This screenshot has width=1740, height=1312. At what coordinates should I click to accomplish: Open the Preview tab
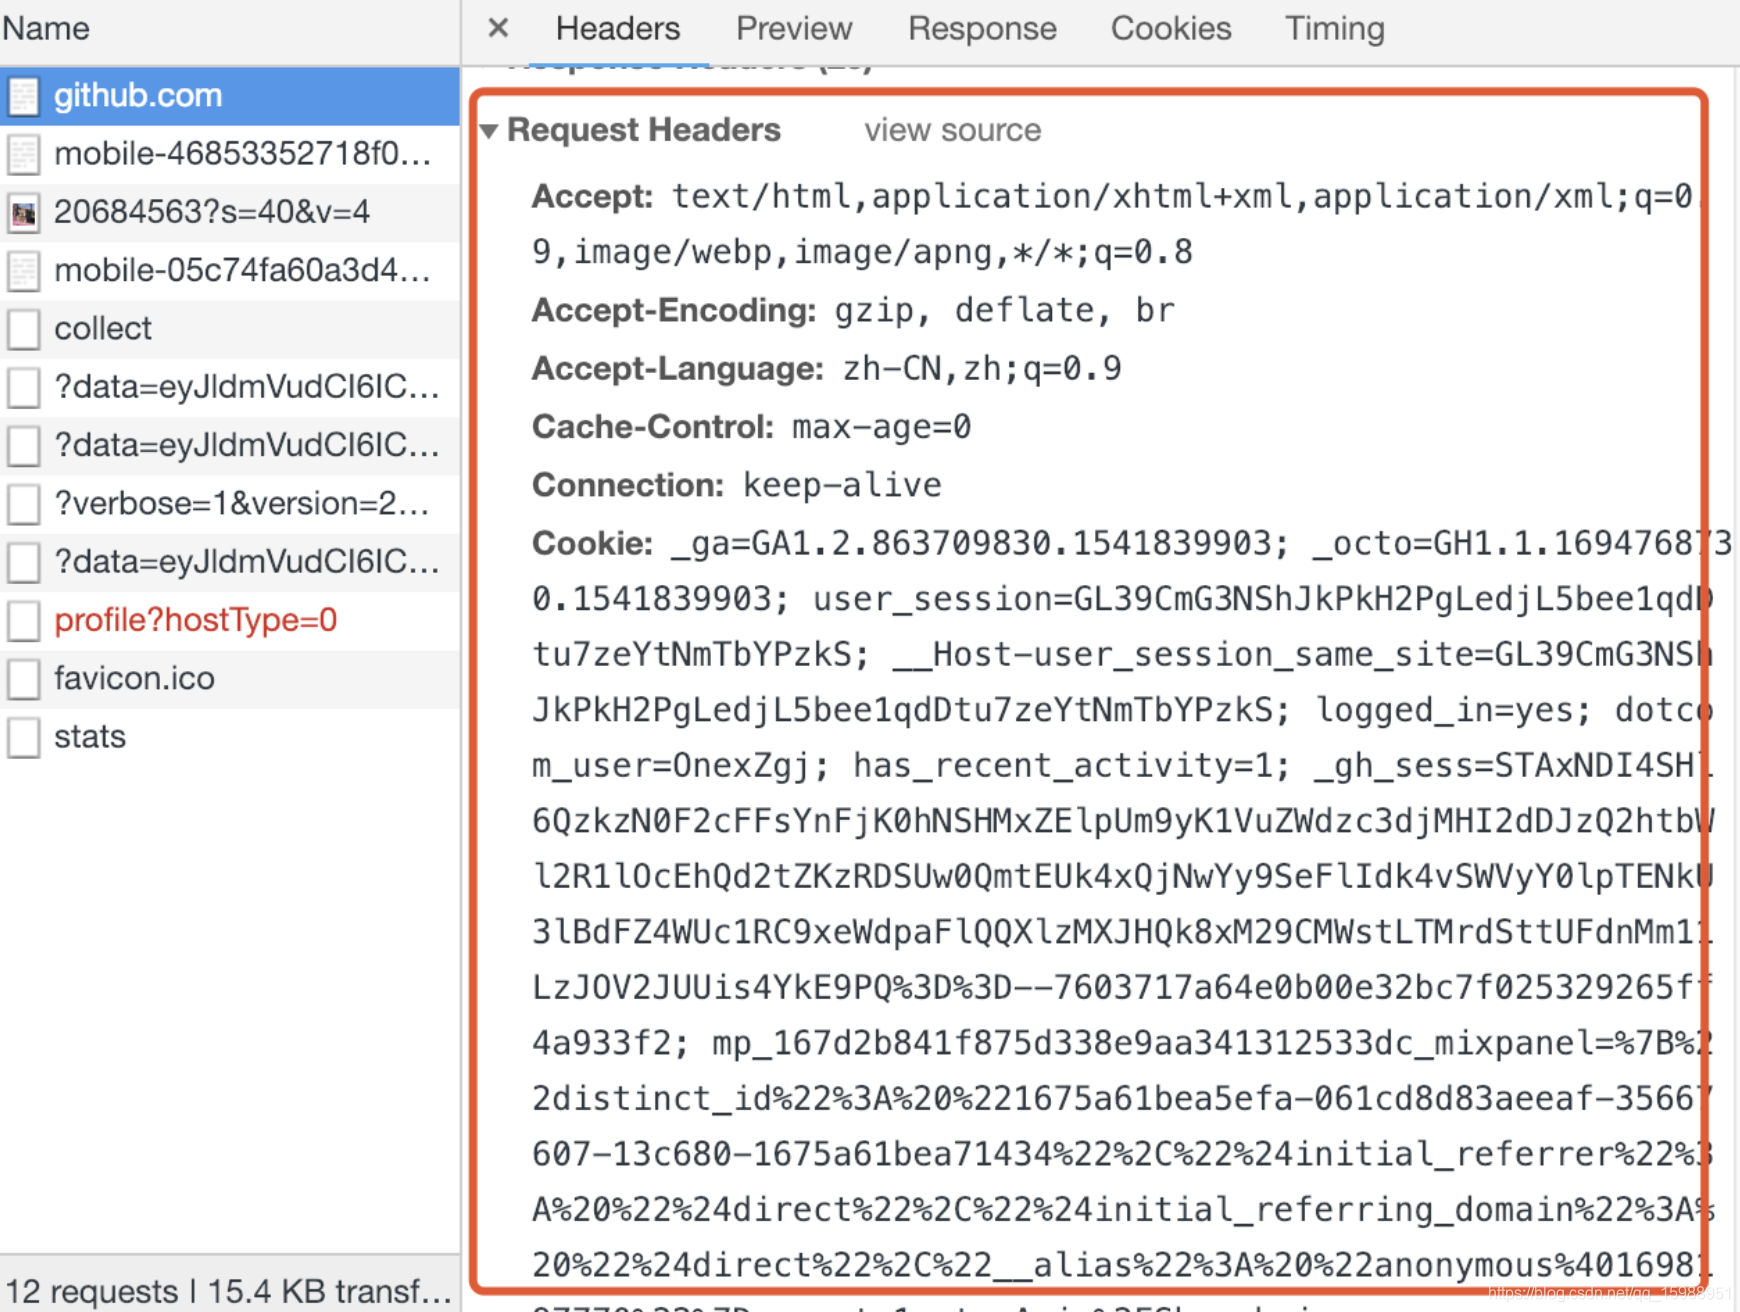click(x=794, y=28)
